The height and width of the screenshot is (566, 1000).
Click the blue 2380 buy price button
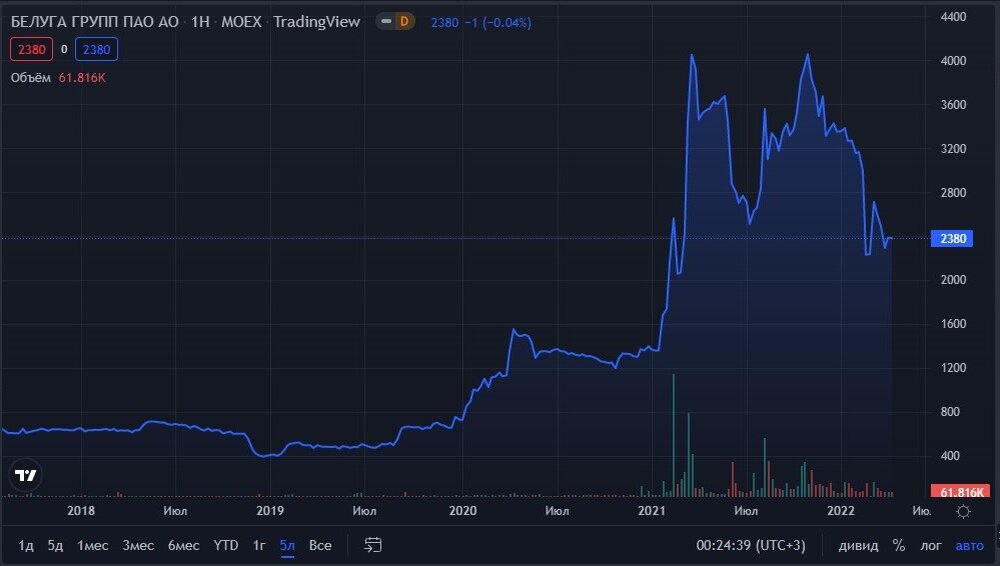coord(96,49)
